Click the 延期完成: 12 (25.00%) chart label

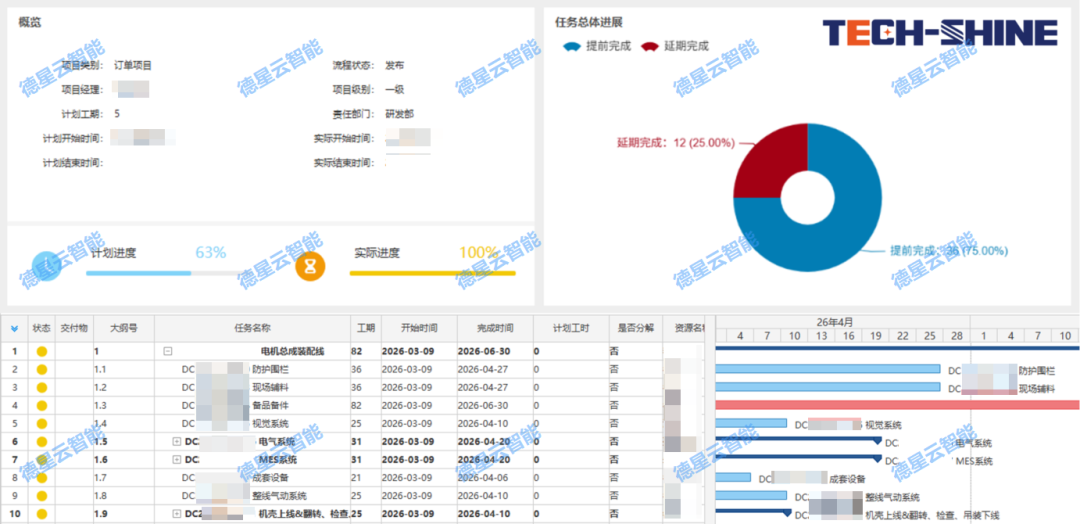(676, 143)
